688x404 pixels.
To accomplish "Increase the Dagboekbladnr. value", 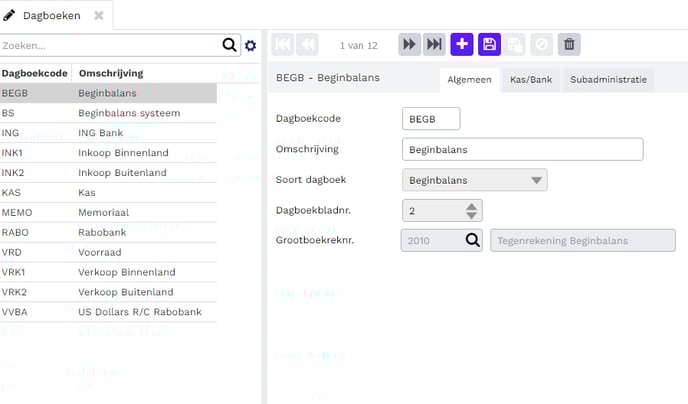I will [473, 205].
